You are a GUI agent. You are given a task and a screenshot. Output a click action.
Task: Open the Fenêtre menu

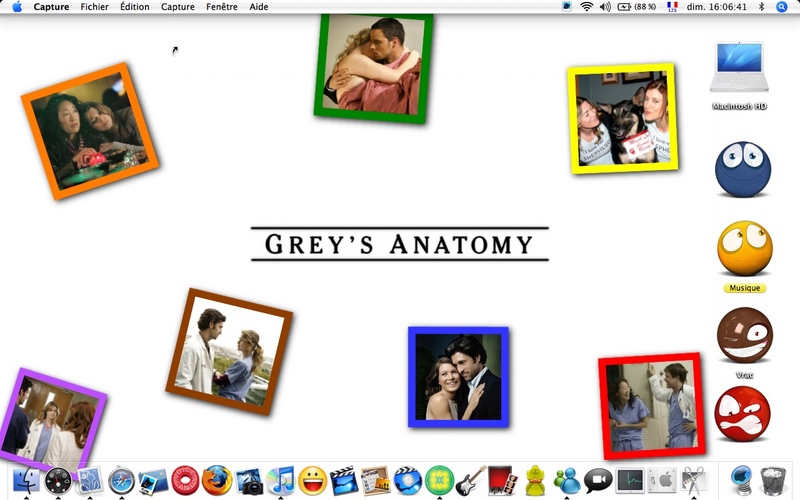click(222, 7)
